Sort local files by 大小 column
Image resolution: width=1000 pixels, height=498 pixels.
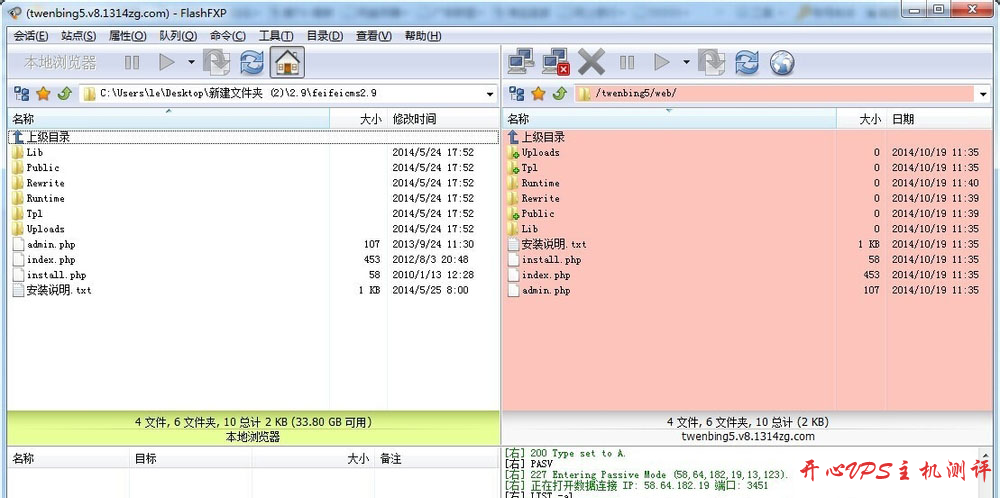tap(358, 119)
